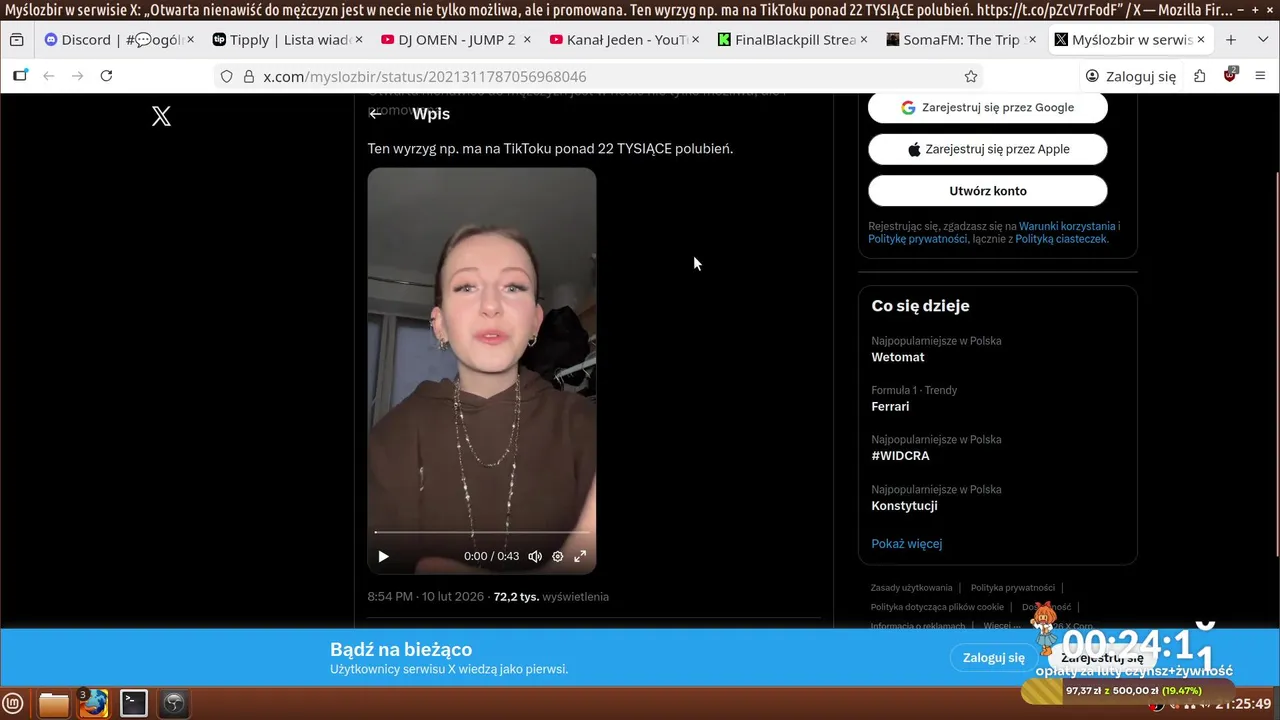Switch to the FinalBlackpill Stream tab
Screen dimensions: 1280x720
tap(792, 40)
